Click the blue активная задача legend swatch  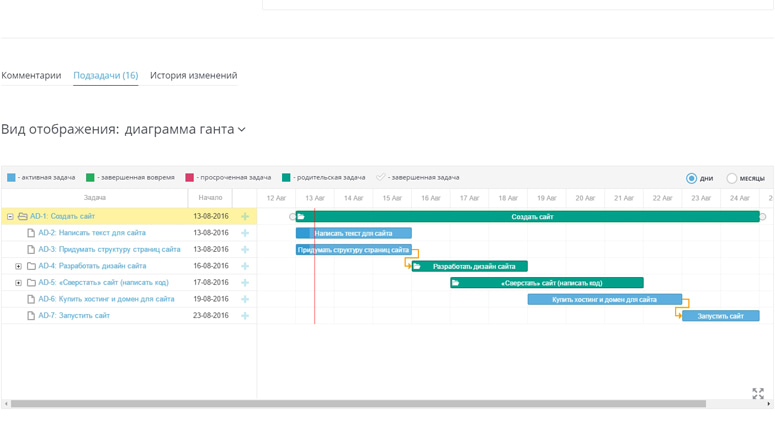(11, 177)
